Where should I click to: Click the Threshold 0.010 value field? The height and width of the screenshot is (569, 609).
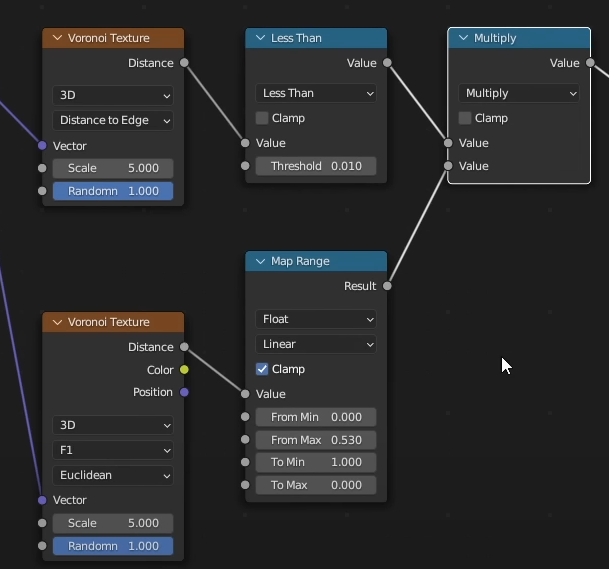coord(315,166)
